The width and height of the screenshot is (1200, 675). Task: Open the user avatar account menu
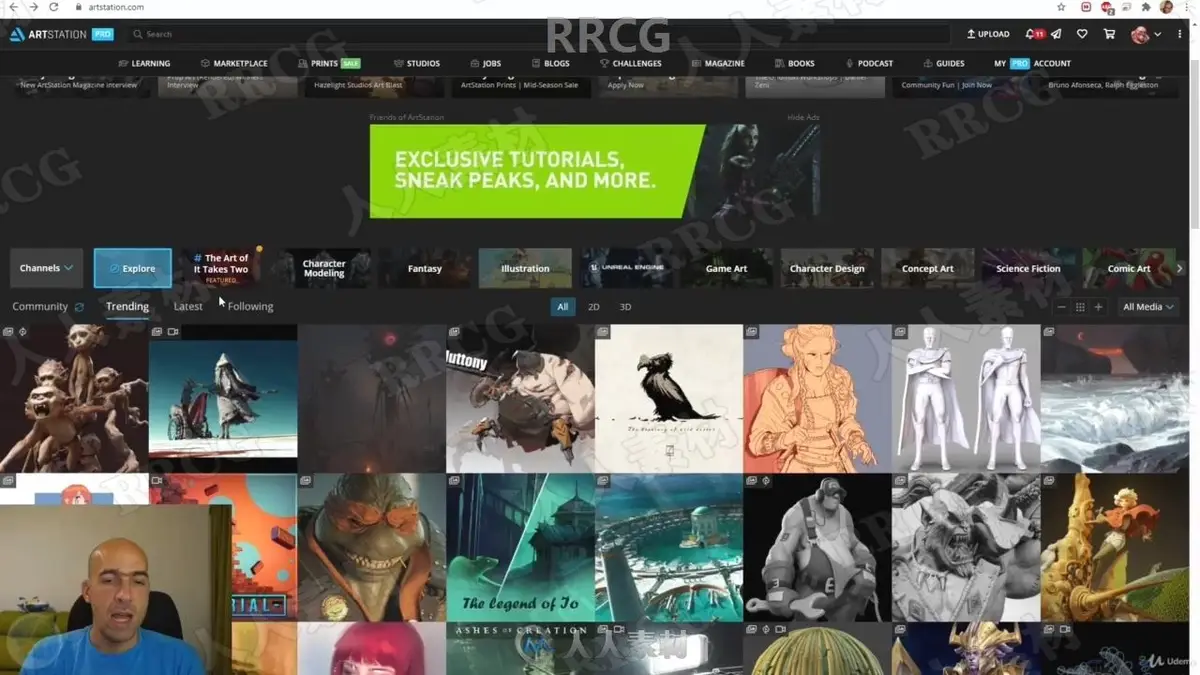coord(1146,34)
